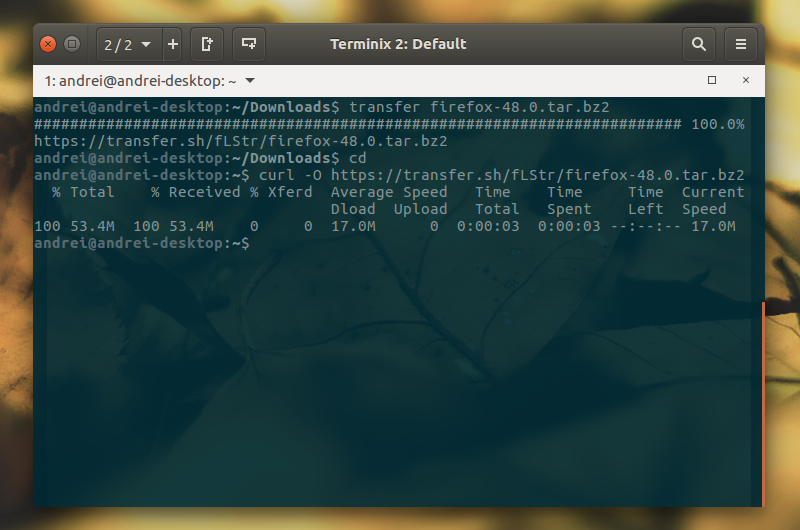Click the 'cd' command text

(358, 158)
